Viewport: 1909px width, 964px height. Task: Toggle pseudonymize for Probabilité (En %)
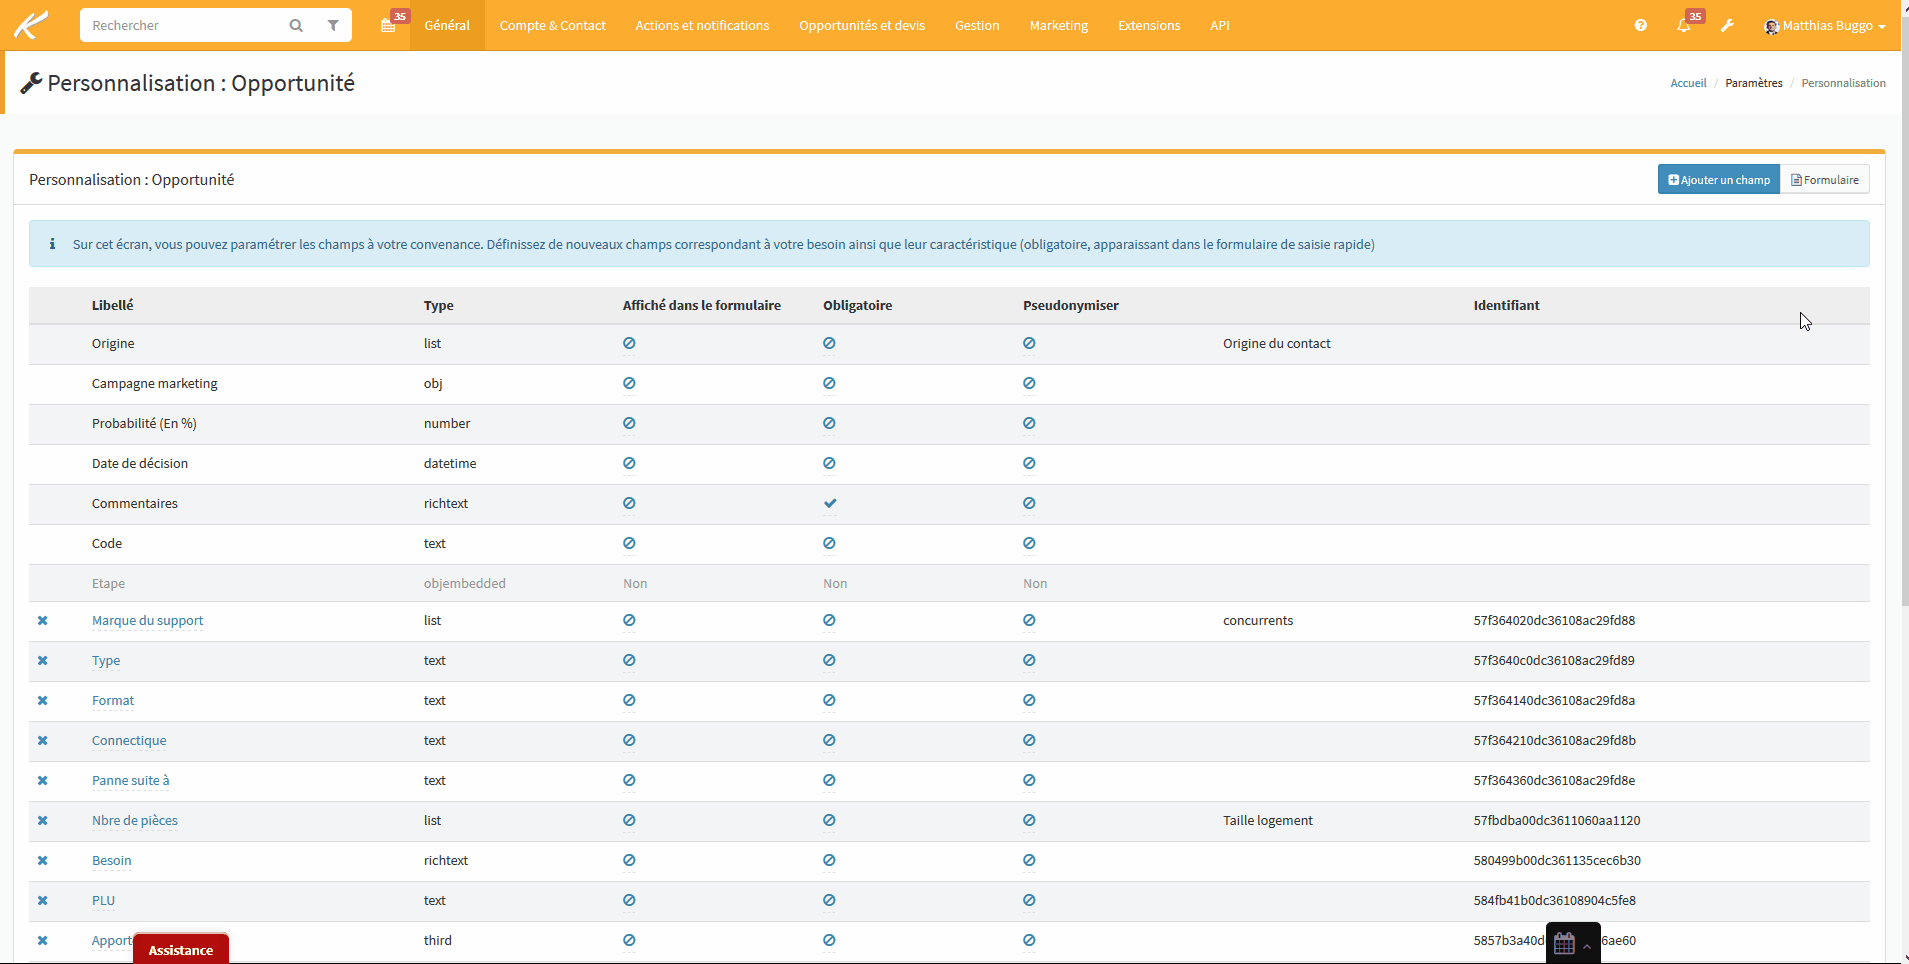pos(1029,423)
